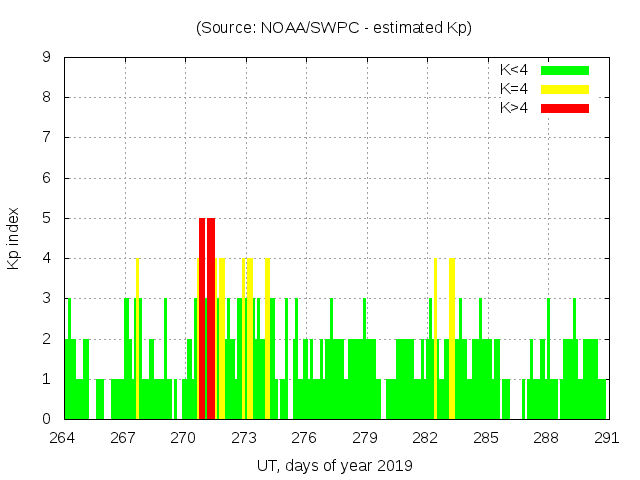This screenshot has height=480, width=640.
Task: Click the yellow bar just right of day 267
Action: click(x=137, y=338)
